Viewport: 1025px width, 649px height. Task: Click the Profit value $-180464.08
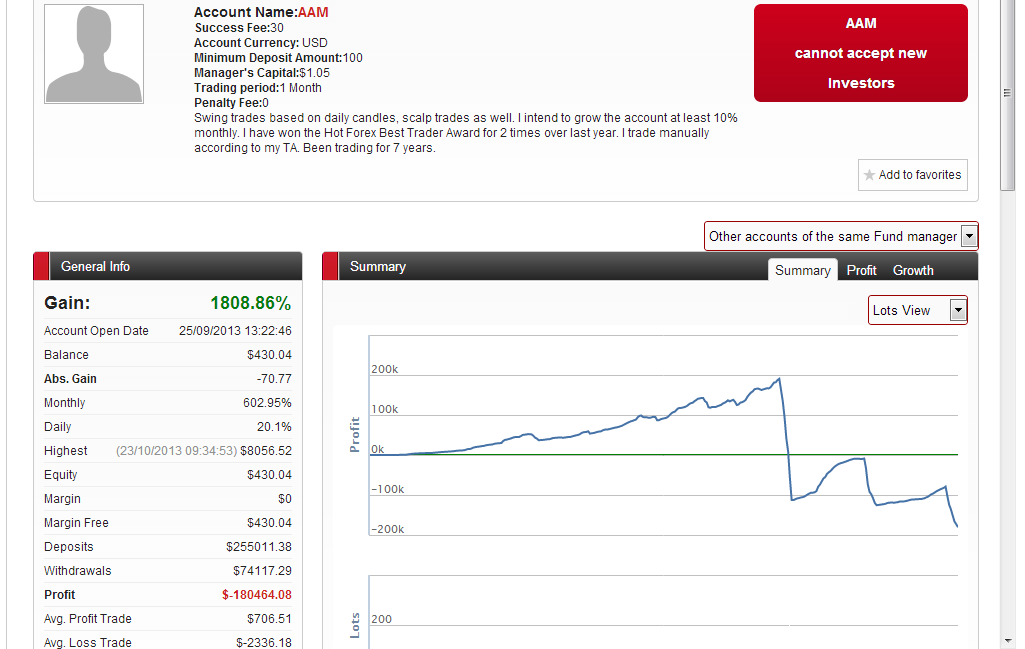[x=257, y=595]
